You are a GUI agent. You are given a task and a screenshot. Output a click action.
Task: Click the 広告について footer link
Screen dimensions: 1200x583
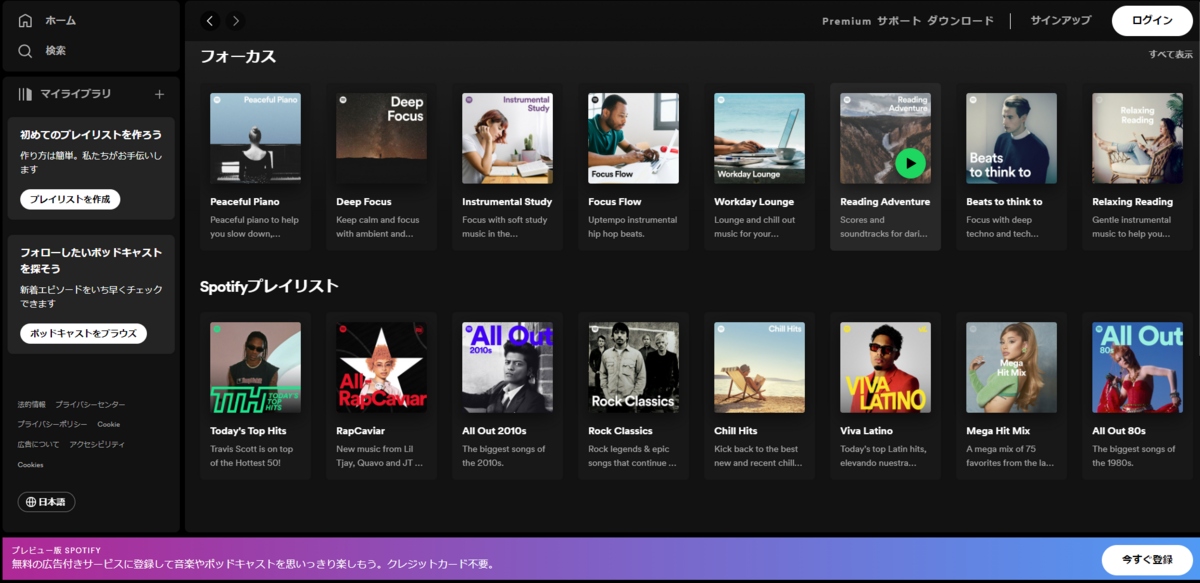38,444
